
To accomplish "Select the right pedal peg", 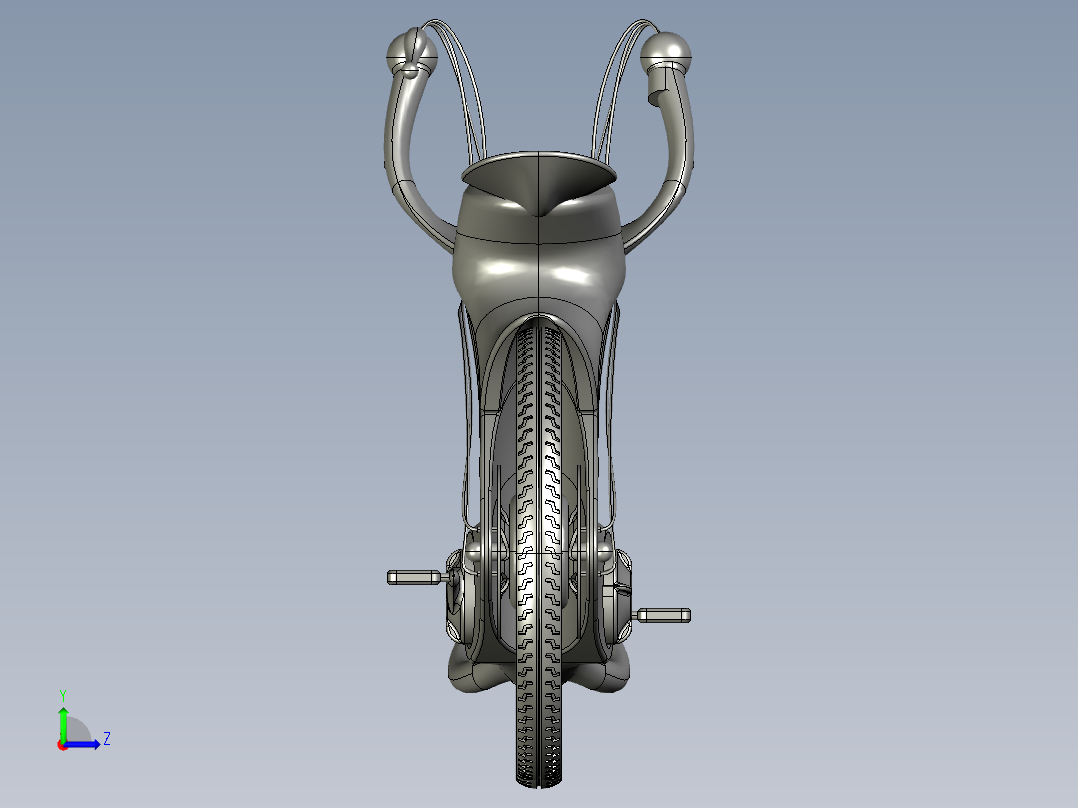I will tap(664, 615).
